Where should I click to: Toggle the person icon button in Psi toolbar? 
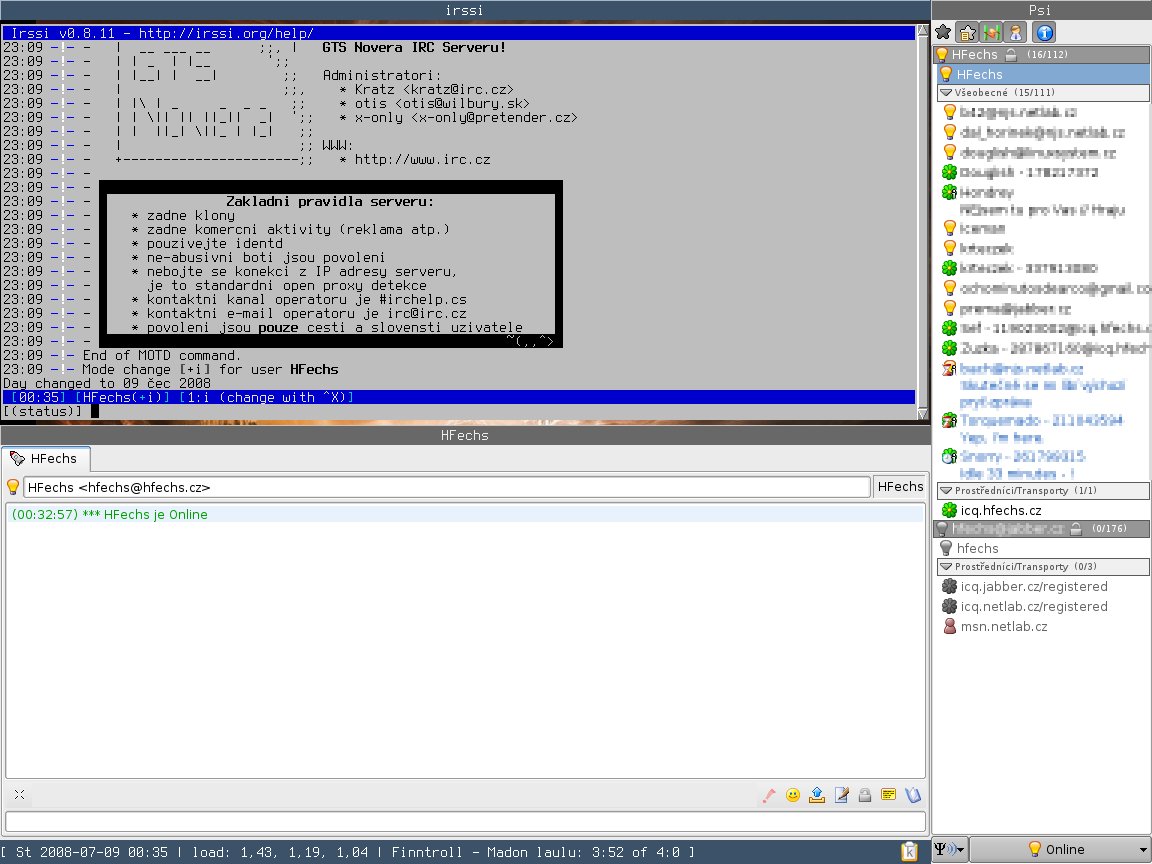tap(1016, 32)
